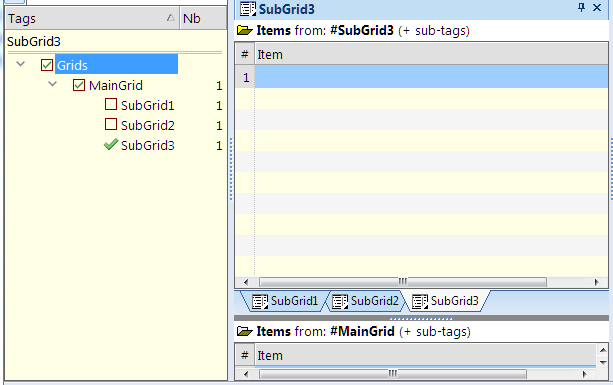Uncheck the Grids tag checkbox
The width and height of the screenshot is (613, 385).
47,65
